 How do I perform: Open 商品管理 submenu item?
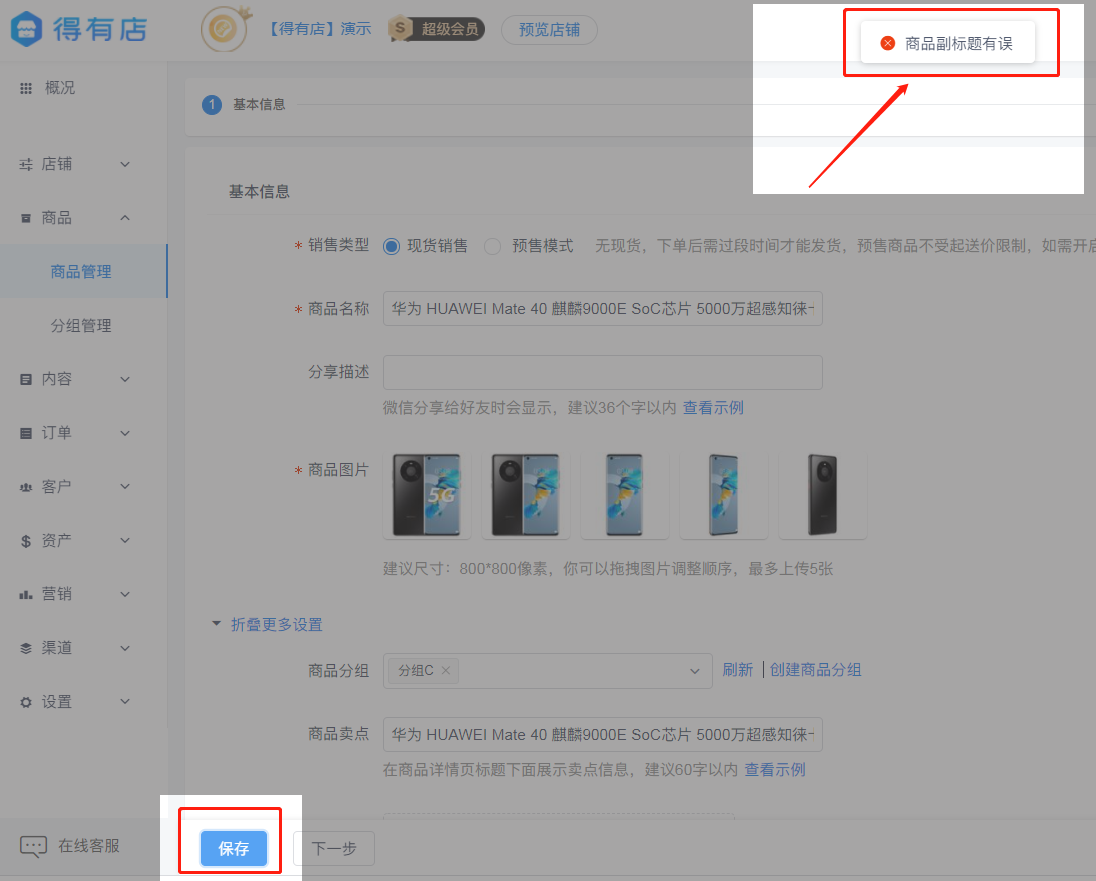81,271
